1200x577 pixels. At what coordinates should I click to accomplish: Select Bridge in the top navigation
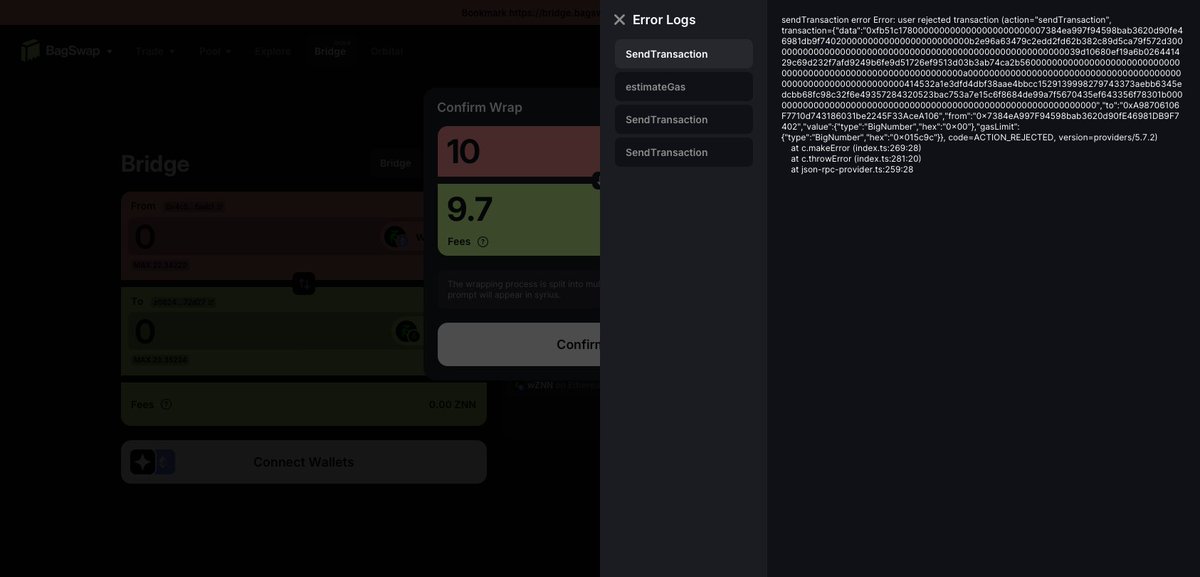tap(330, 51)
